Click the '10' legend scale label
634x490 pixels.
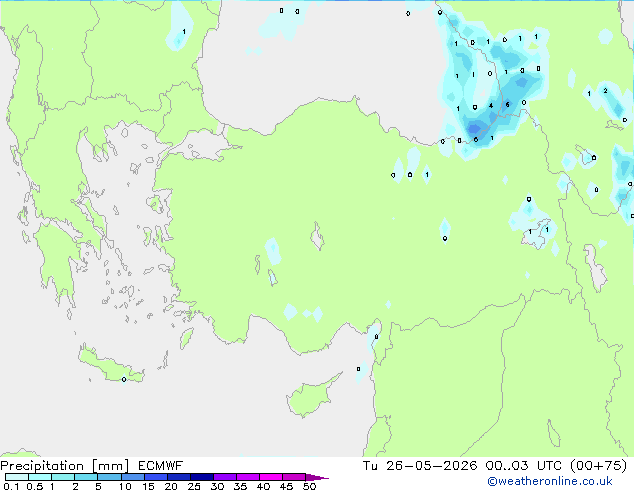125,486
